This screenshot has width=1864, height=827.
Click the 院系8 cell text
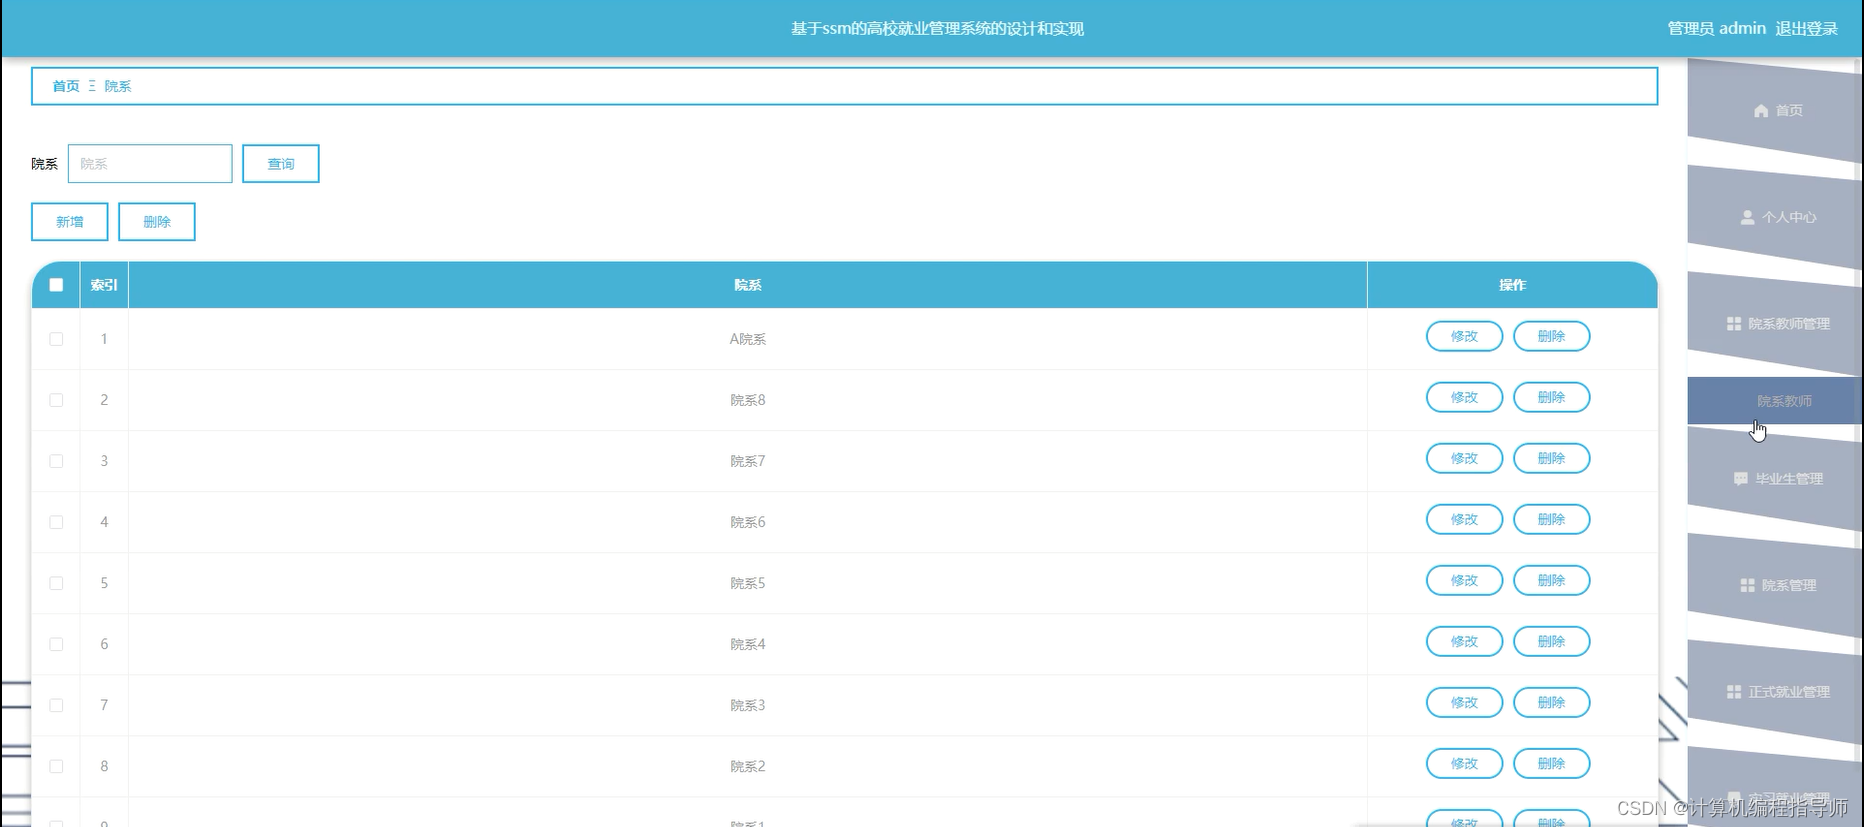pos(748,400)
